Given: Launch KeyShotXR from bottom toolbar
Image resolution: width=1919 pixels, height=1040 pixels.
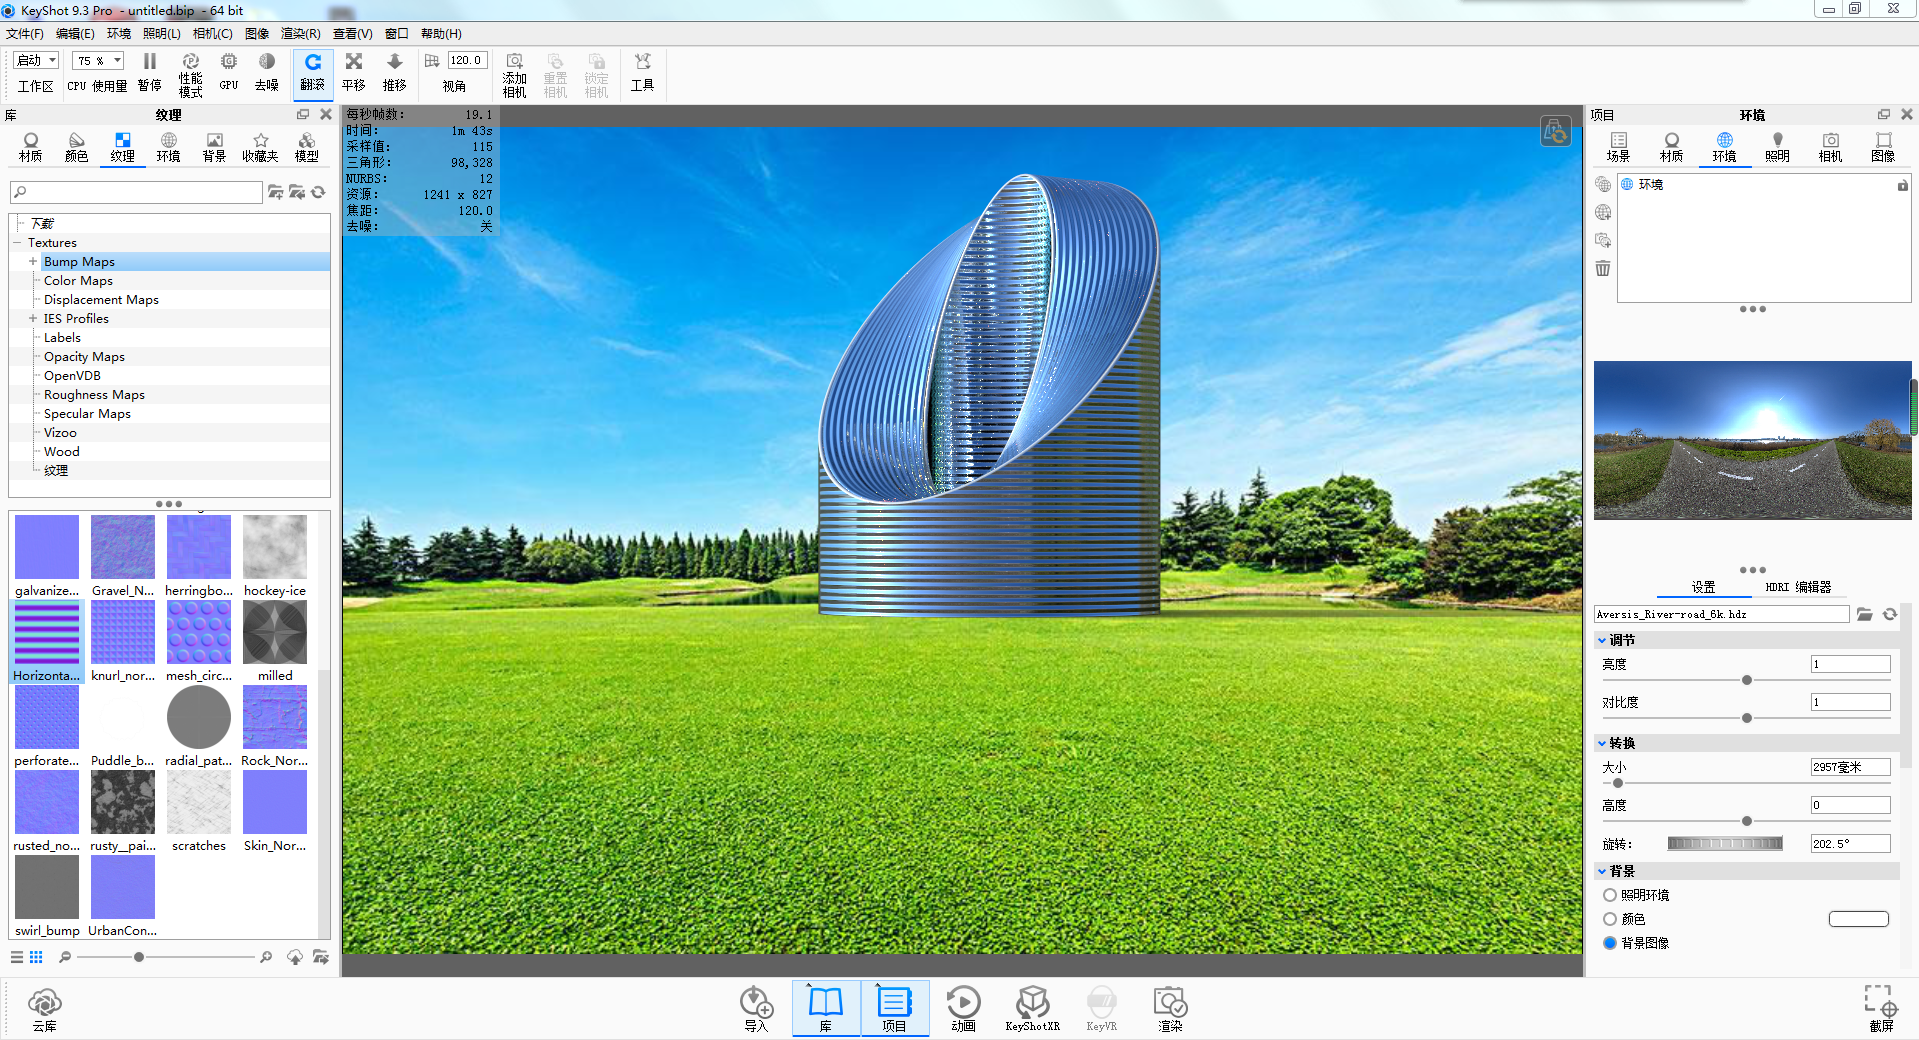Looking at the screenshot, I should point(1032,1008).
